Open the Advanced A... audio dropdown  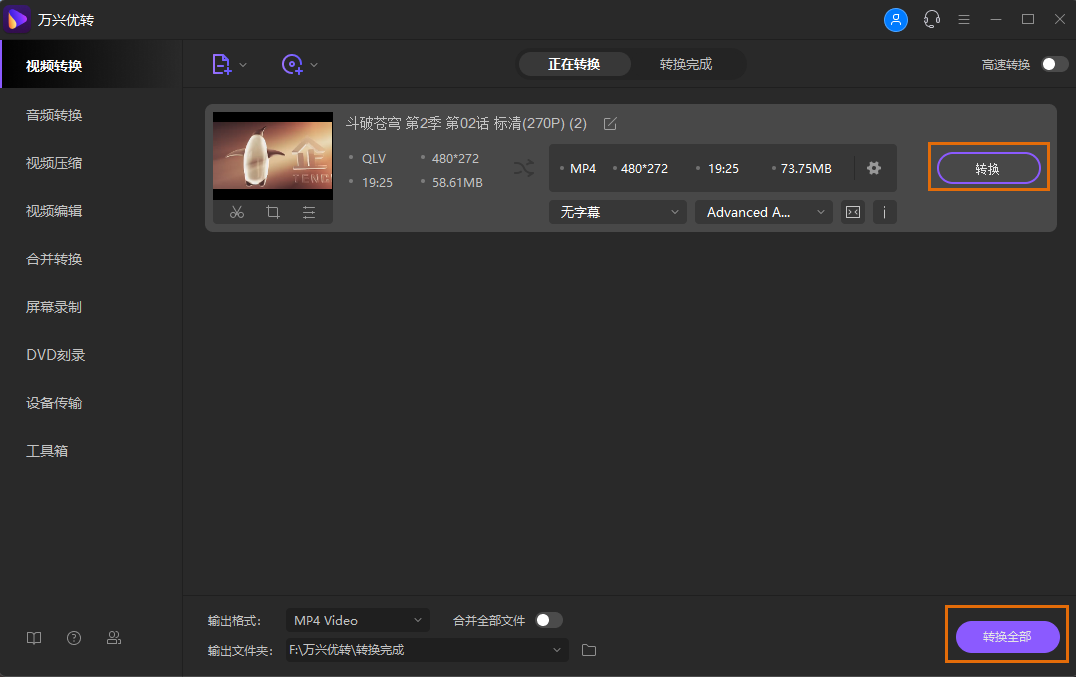763,212
